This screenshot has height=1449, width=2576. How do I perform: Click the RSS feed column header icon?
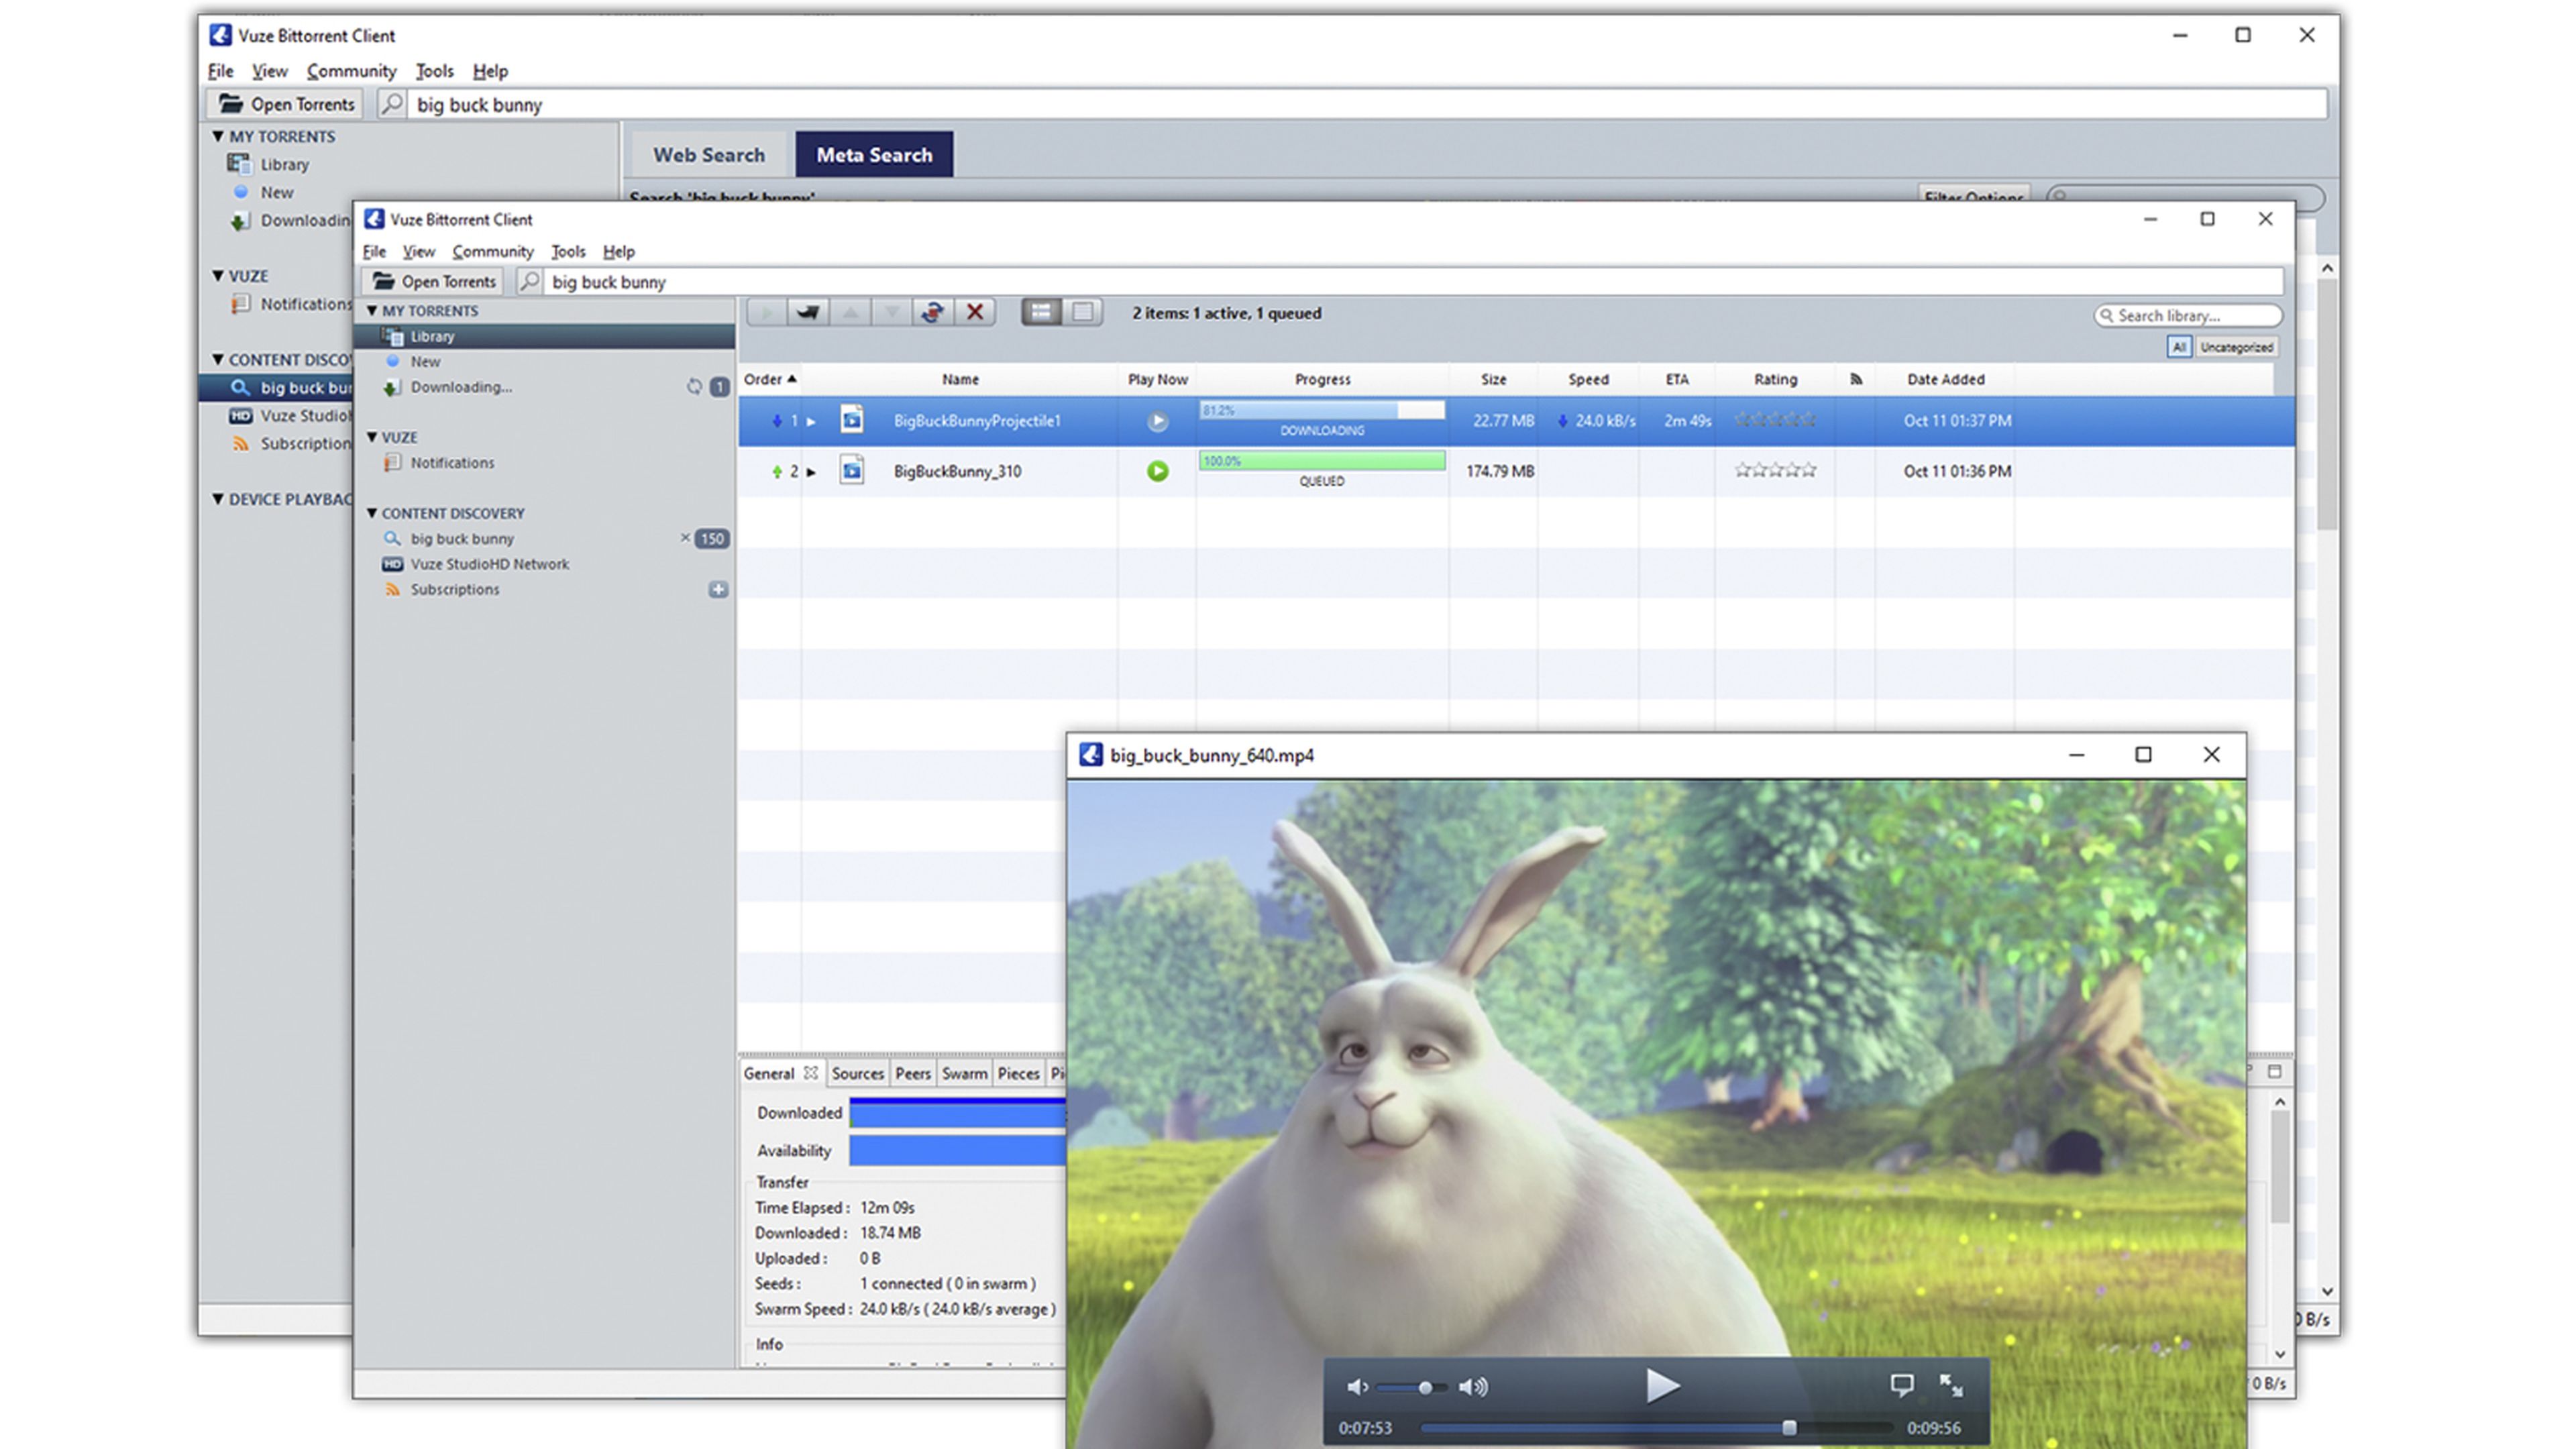(1856, 379)
